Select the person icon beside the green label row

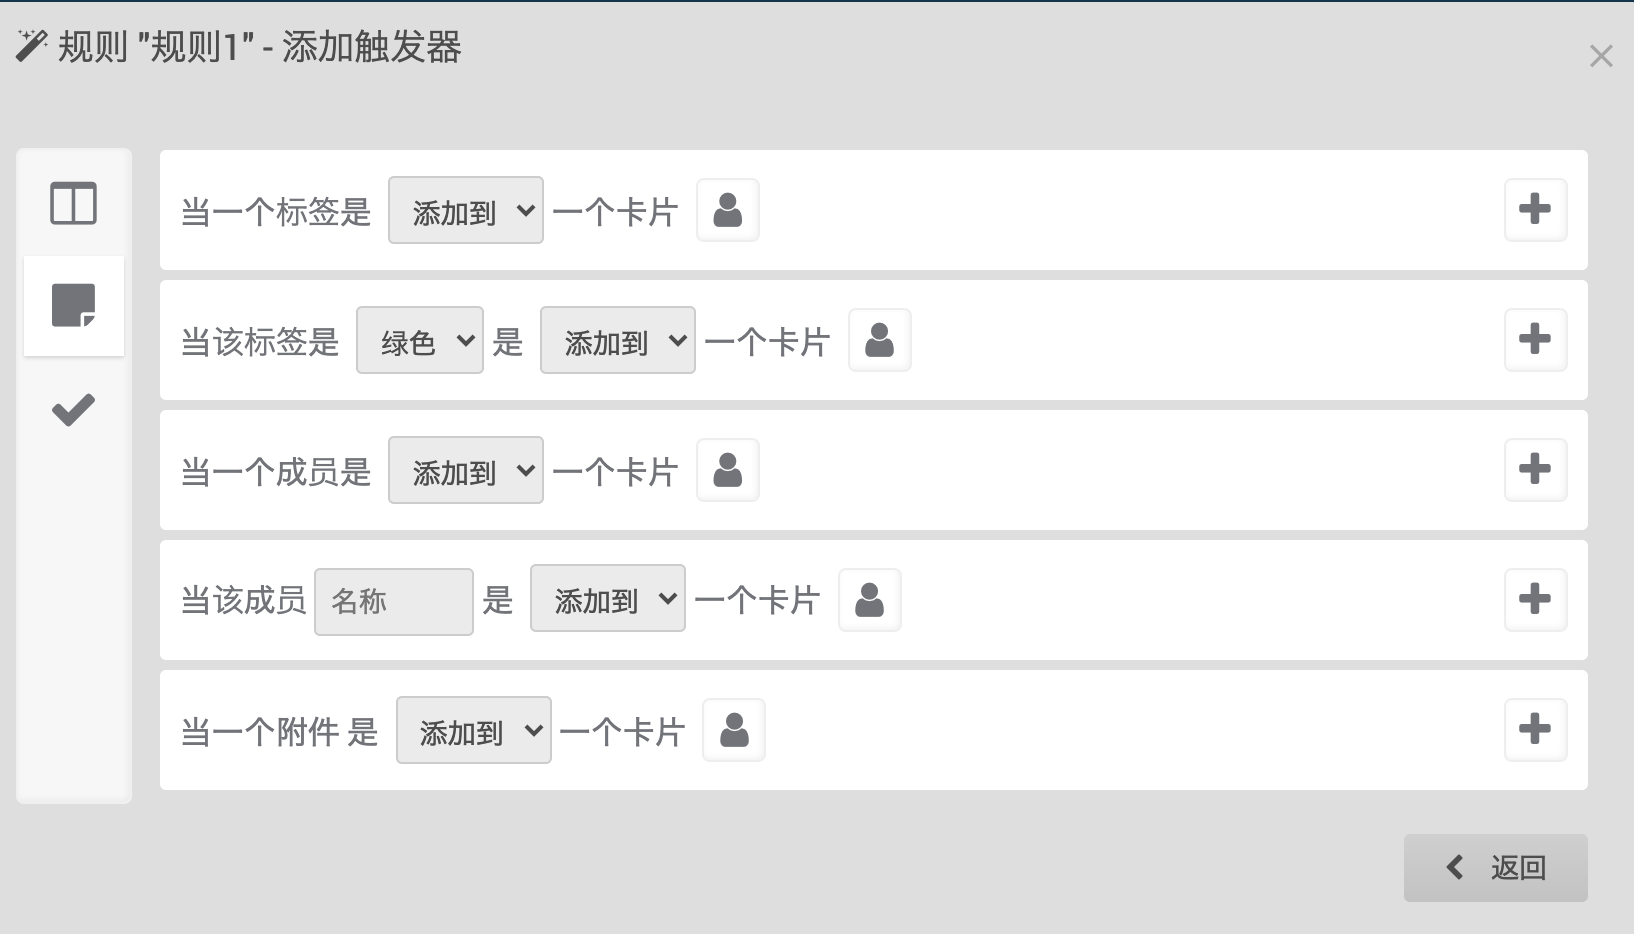pos(879,340)
